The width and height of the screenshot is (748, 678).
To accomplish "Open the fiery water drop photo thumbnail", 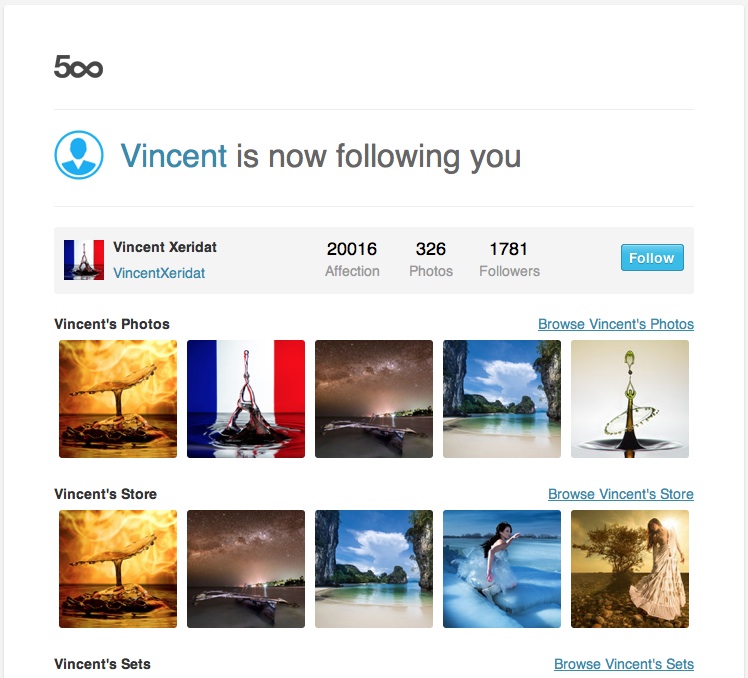I will [x=118, y=399].
